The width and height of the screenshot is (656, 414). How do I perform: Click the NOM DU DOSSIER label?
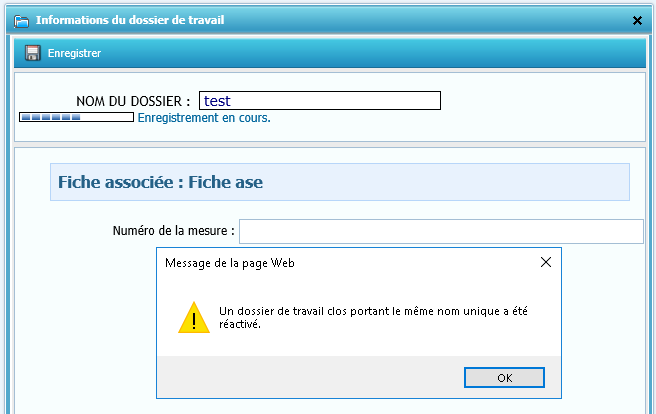tap(133, 101)
